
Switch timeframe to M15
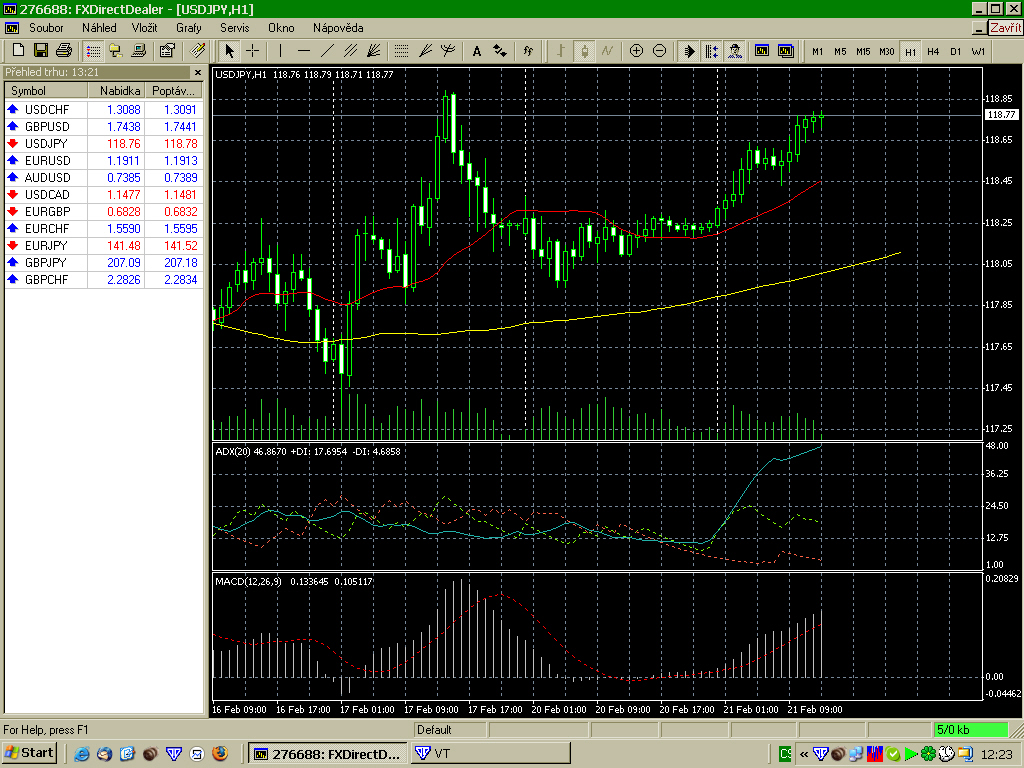tap(863, 51)
